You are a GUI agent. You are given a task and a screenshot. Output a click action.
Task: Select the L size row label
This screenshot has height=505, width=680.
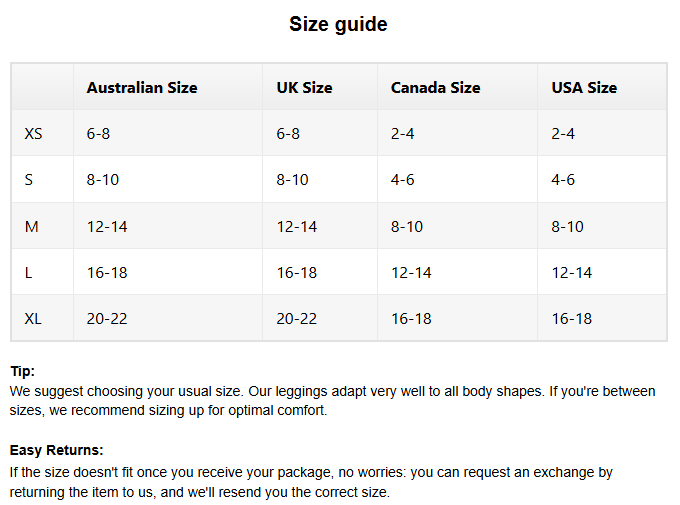click(x=29, y=273)
